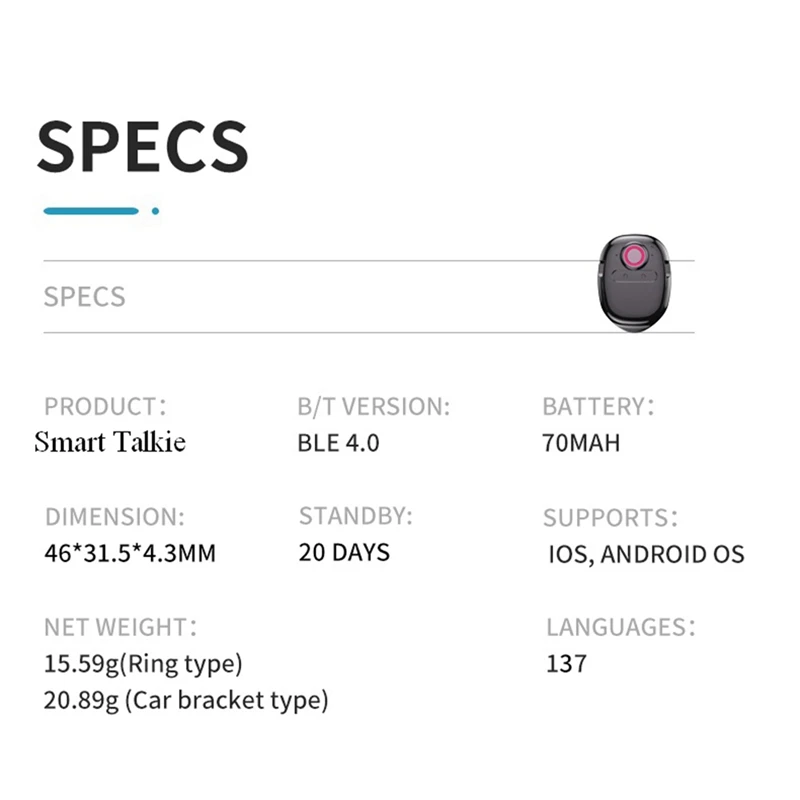Image resolution: width=800 pixels, height=800 pixels.
Task: Select the BLE 4.0 value
Action: click(x=338, y=442)
